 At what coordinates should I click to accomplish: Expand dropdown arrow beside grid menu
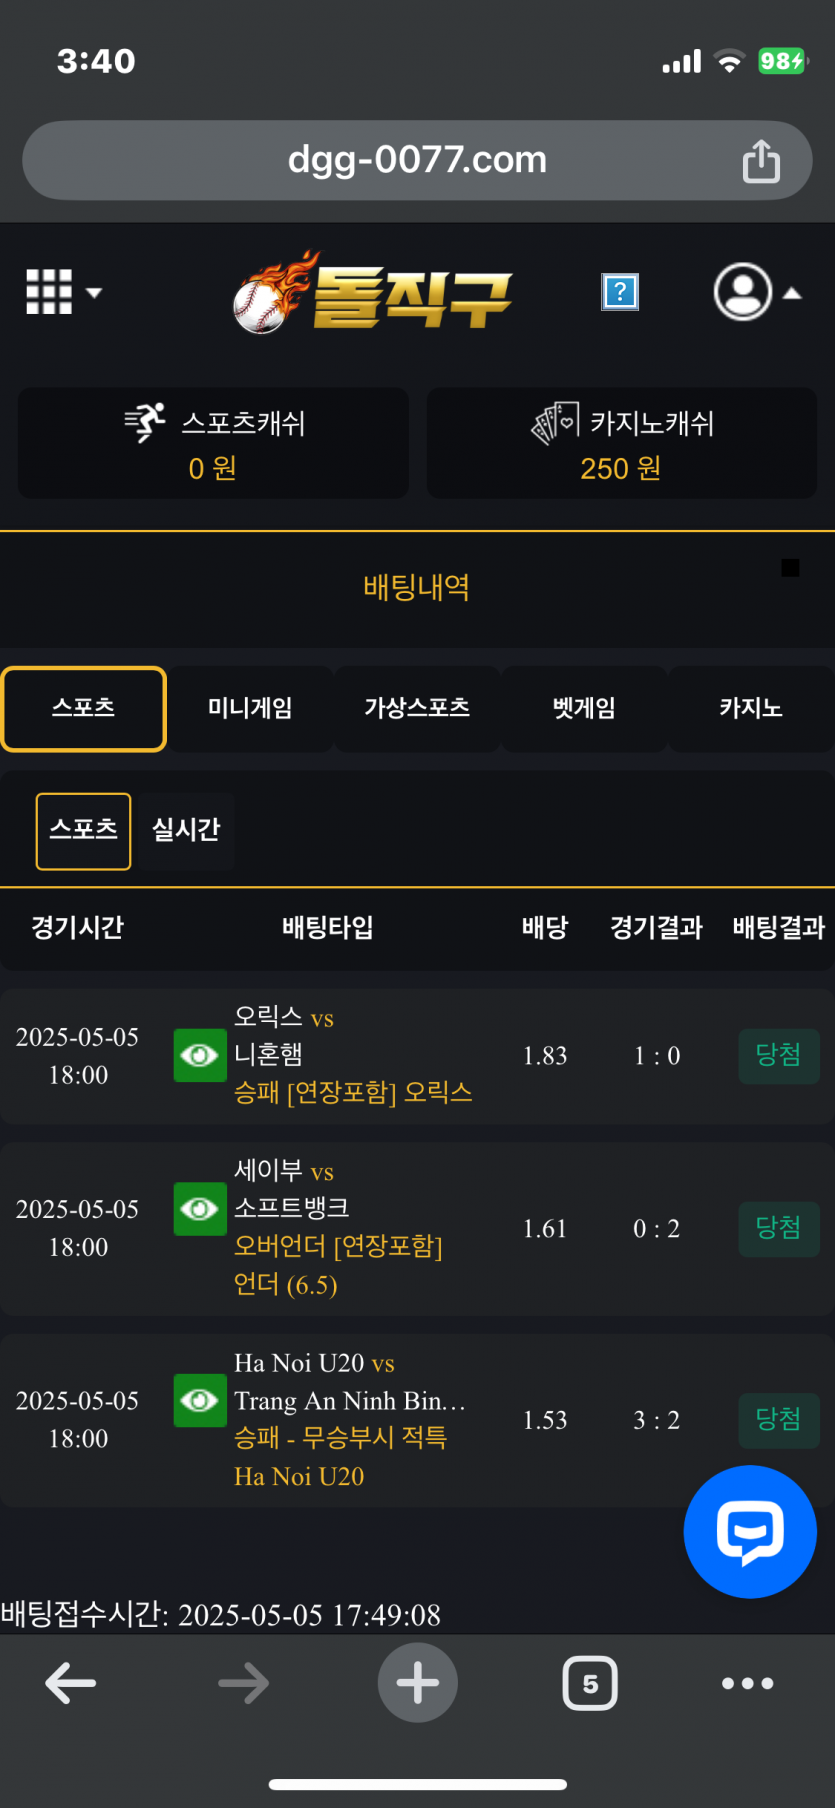(x=94, y=293)
